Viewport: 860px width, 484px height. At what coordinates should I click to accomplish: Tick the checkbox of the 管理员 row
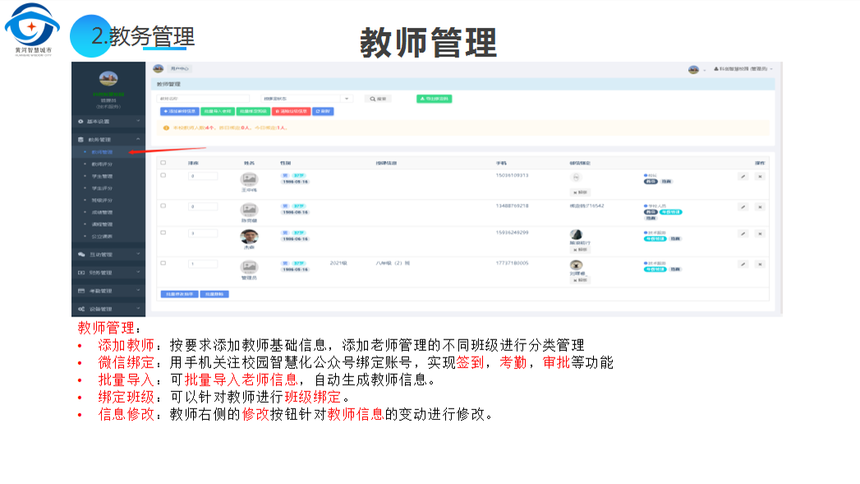pyautogui.click(x=163, y=263)
